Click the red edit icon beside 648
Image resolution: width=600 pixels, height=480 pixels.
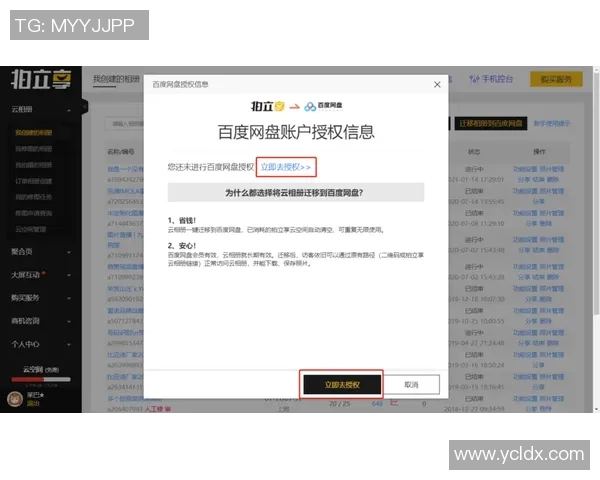(394, 403)
